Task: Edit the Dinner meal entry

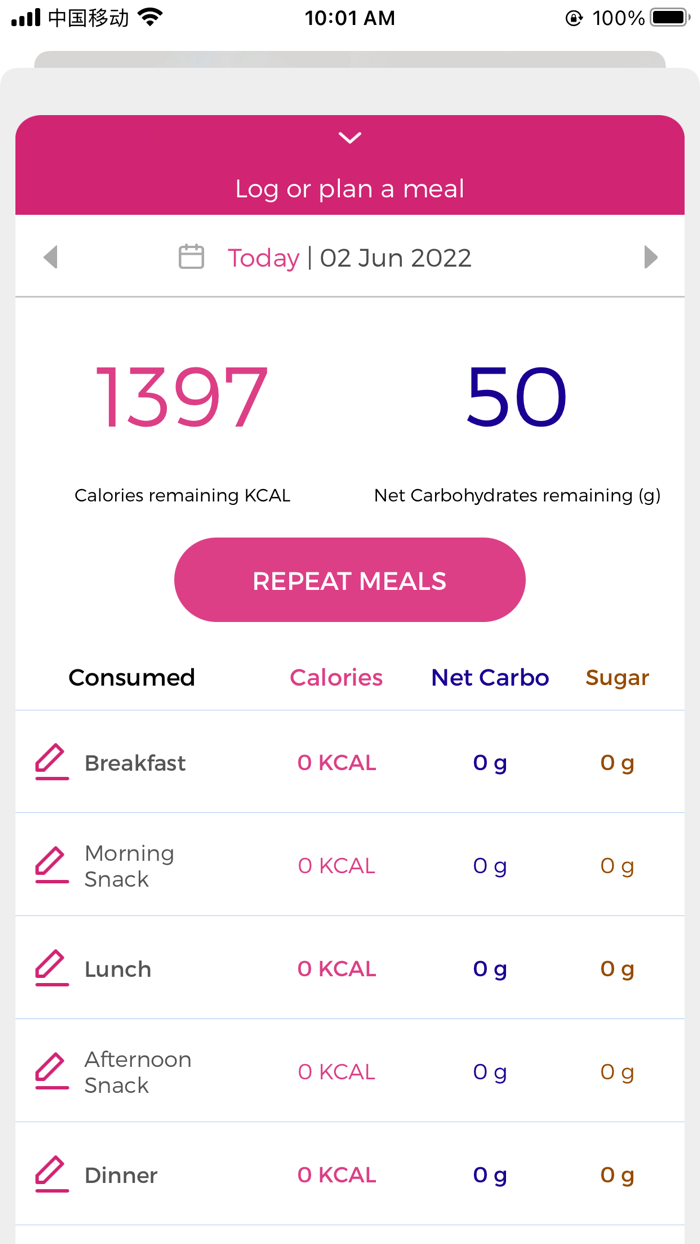Action: tap(50, 1175)
